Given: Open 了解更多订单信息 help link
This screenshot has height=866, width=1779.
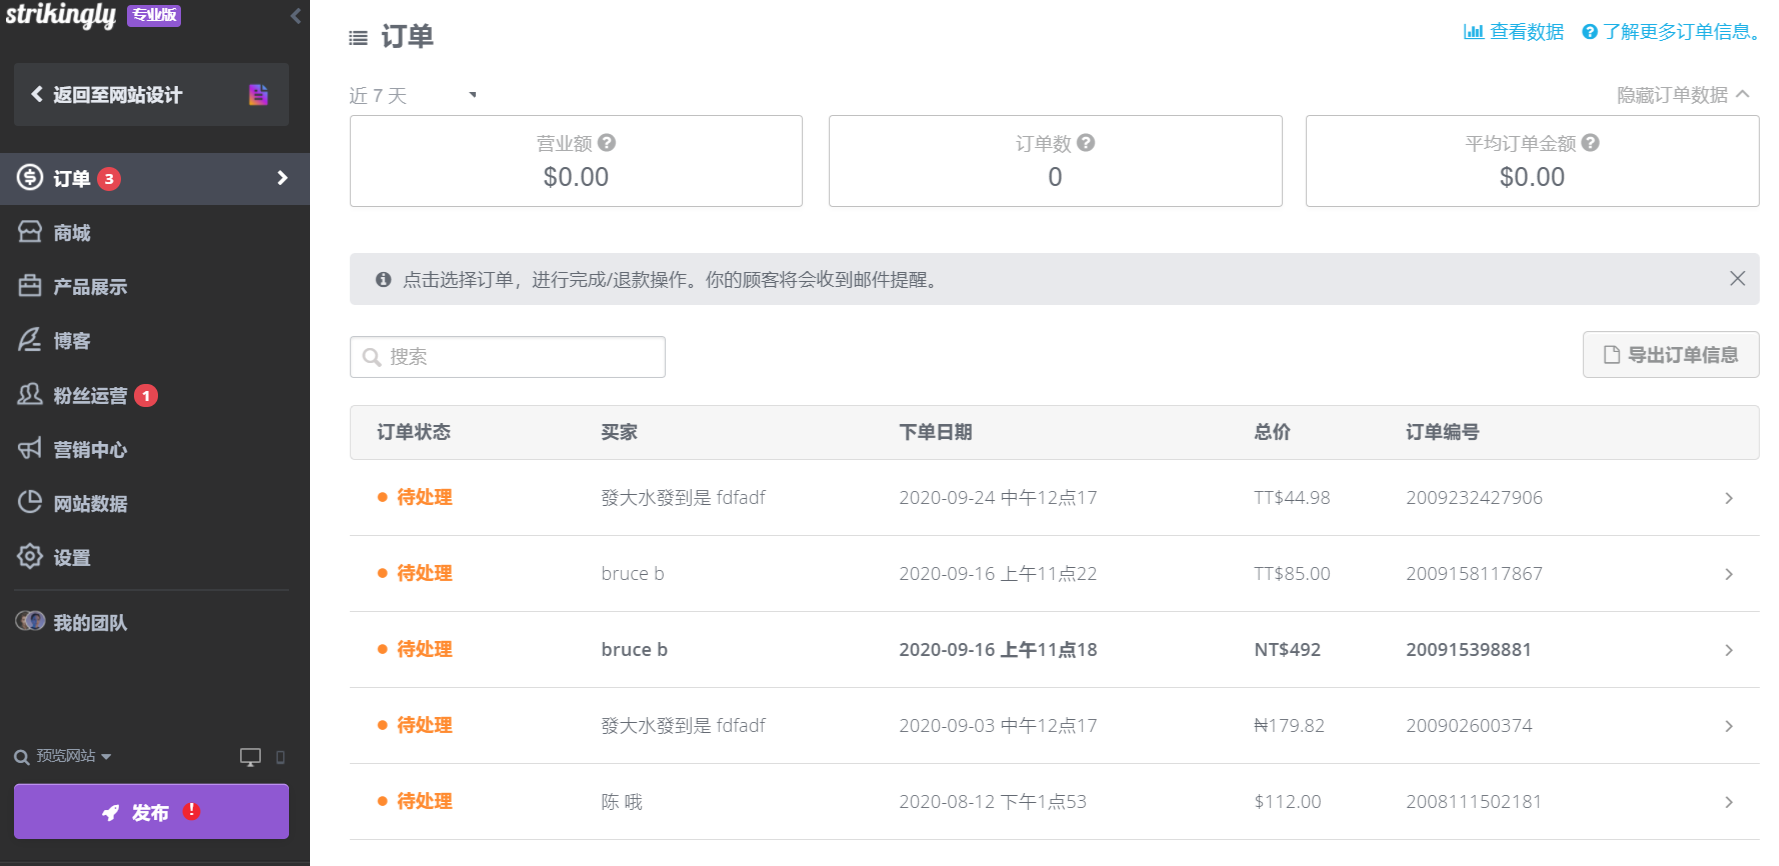Looking at the screenshot, I should click(1671, 32).
